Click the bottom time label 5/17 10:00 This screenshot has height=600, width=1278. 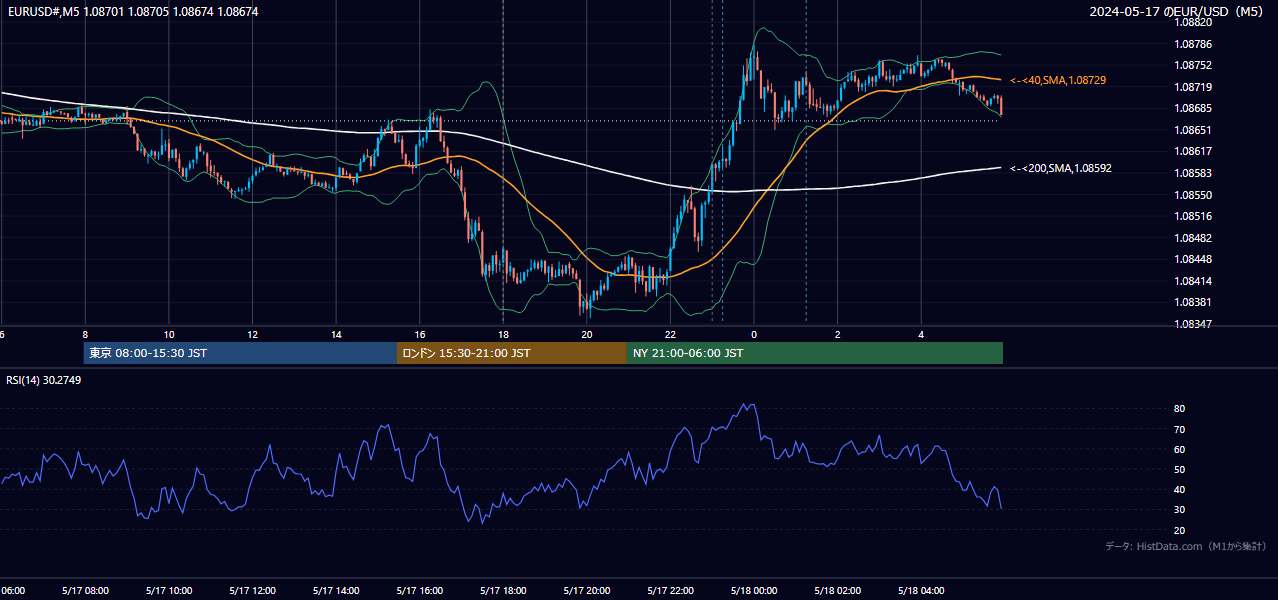168,591
